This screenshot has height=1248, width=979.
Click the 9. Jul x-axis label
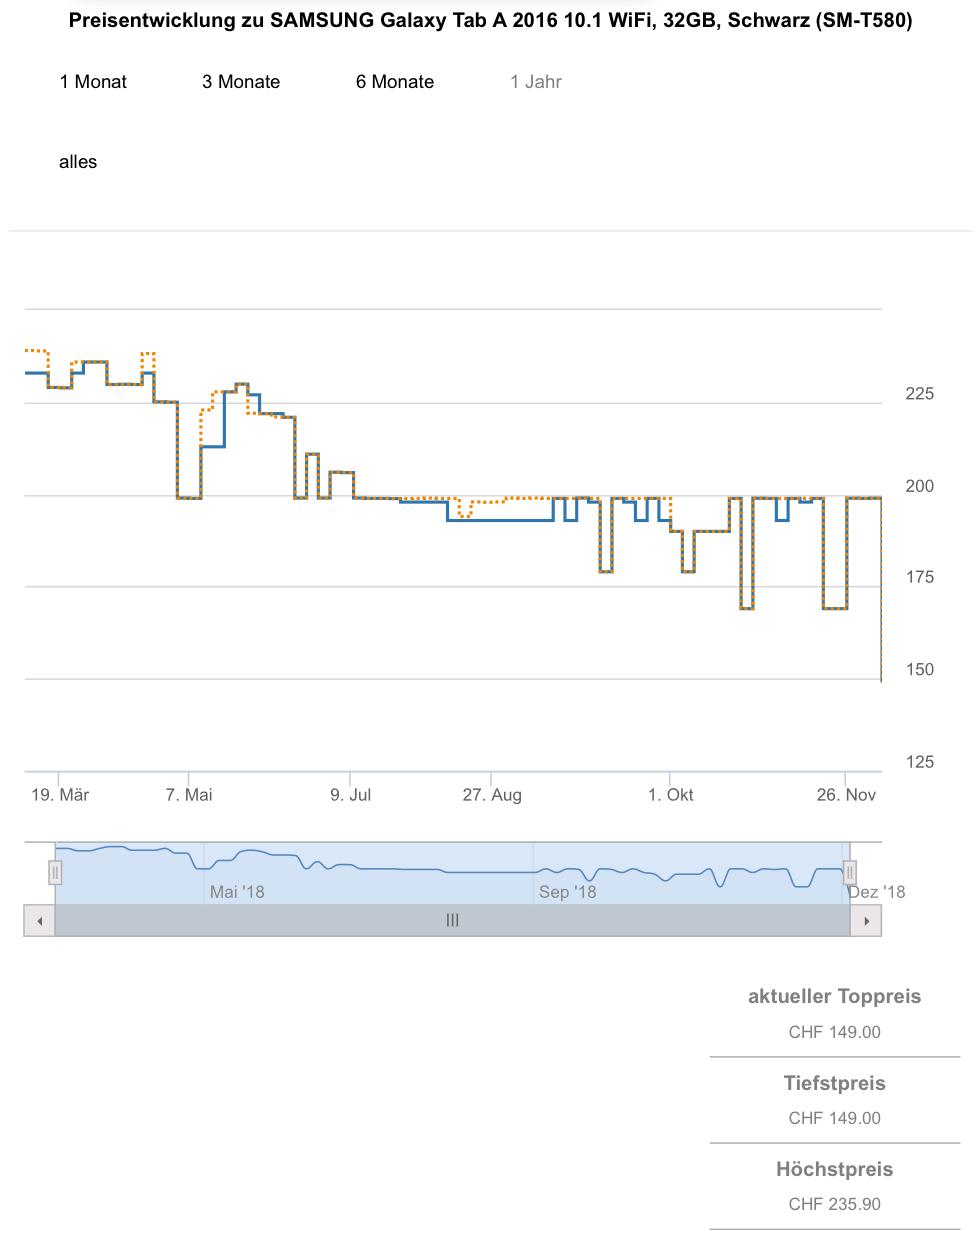351,795
